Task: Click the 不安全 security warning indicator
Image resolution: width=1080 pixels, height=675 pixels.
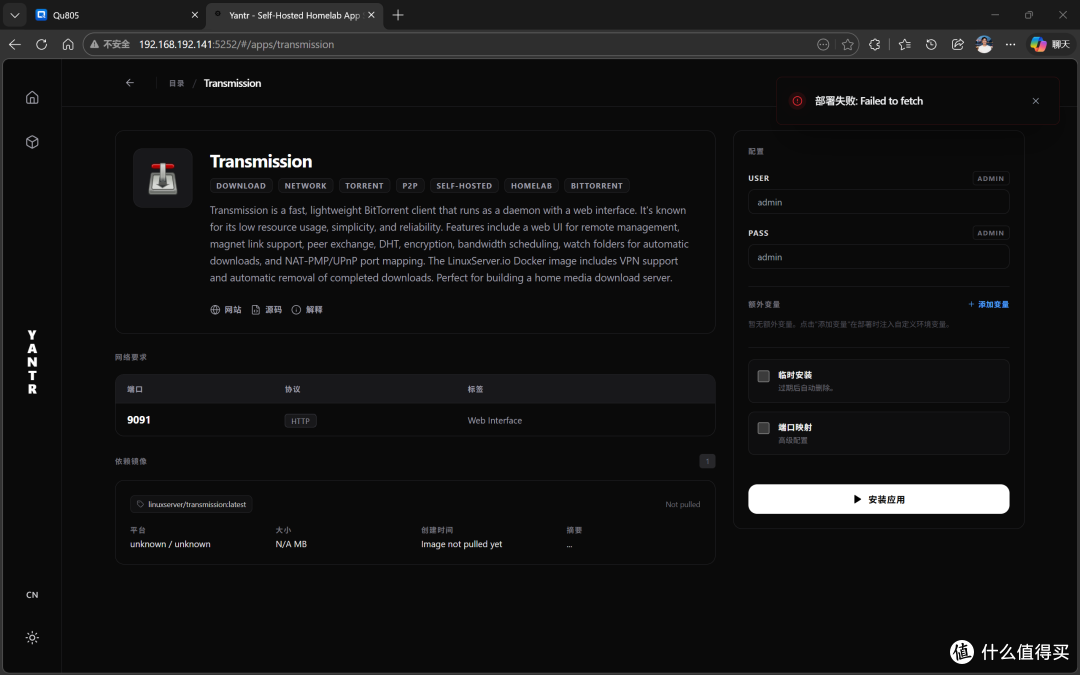Action: [x=110, y=44]
